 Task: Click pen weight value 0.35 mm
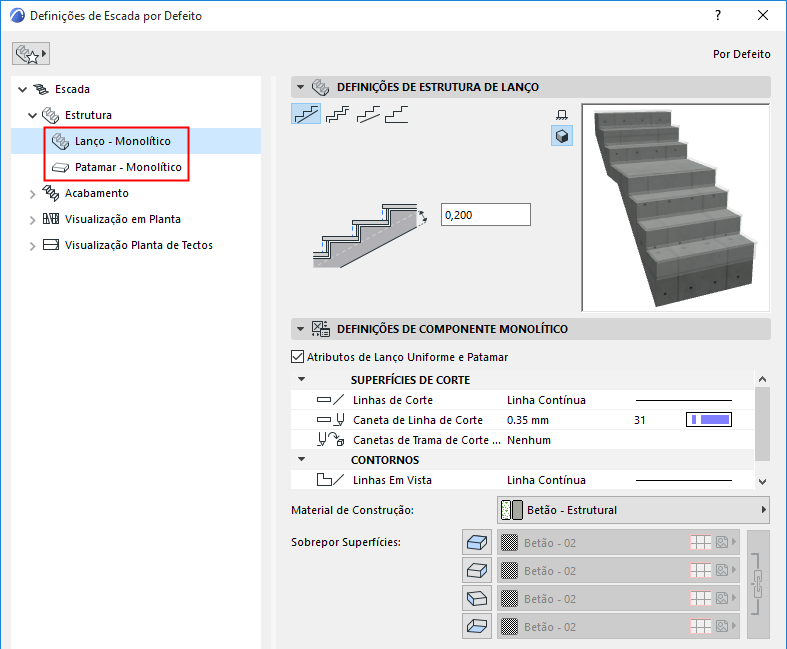(x=528, y=420)
